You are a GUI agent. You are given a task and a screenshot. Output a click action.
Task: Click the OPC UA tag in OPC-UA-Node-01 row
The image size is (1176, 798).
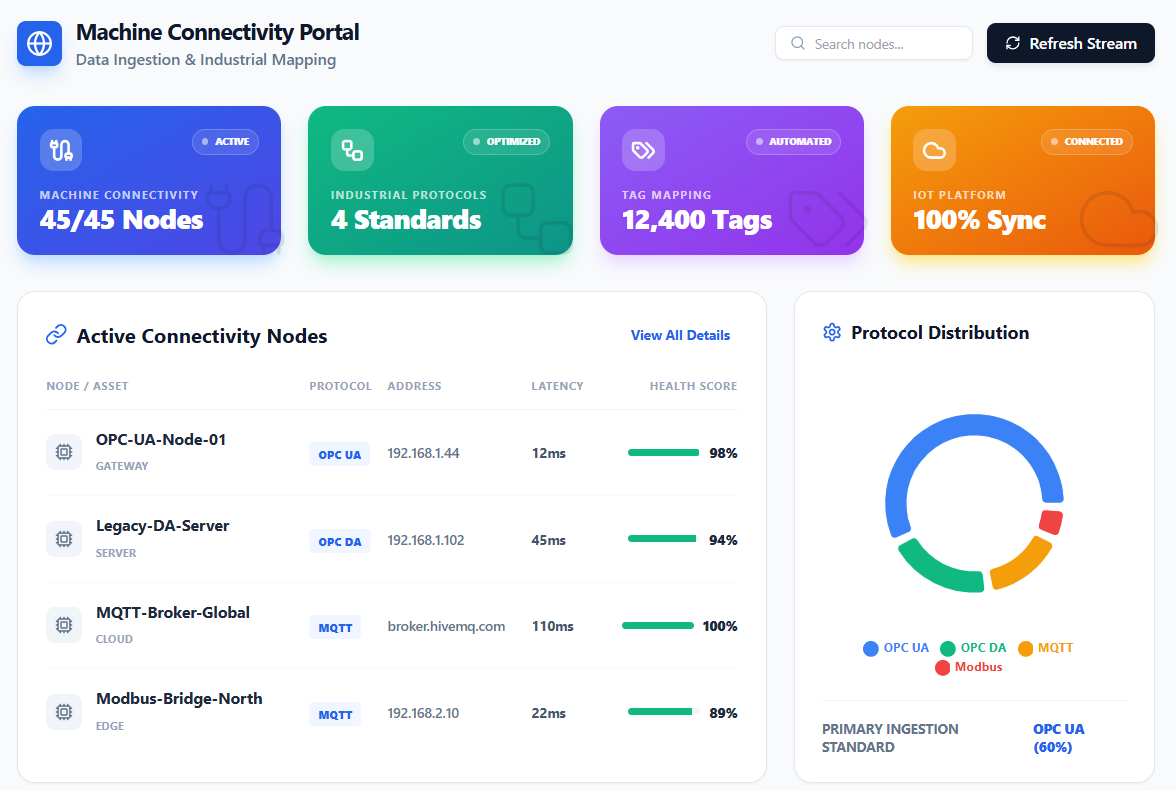click(x=340, y=454)
